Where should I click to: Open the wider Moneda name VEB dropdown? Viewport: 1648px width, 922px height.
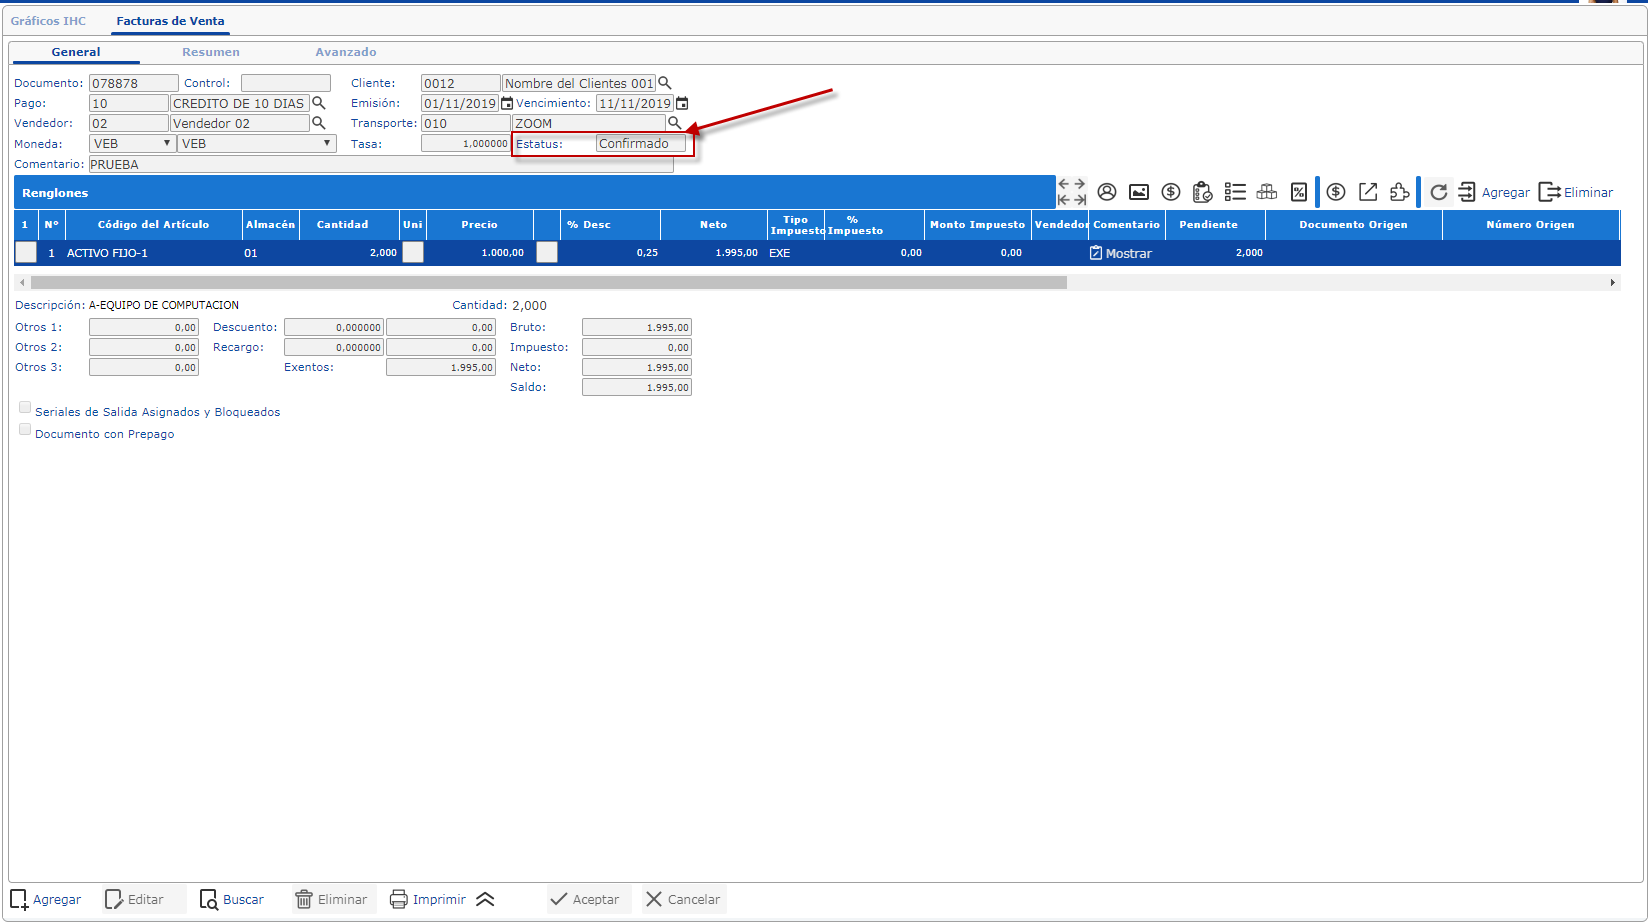[256, 144]
